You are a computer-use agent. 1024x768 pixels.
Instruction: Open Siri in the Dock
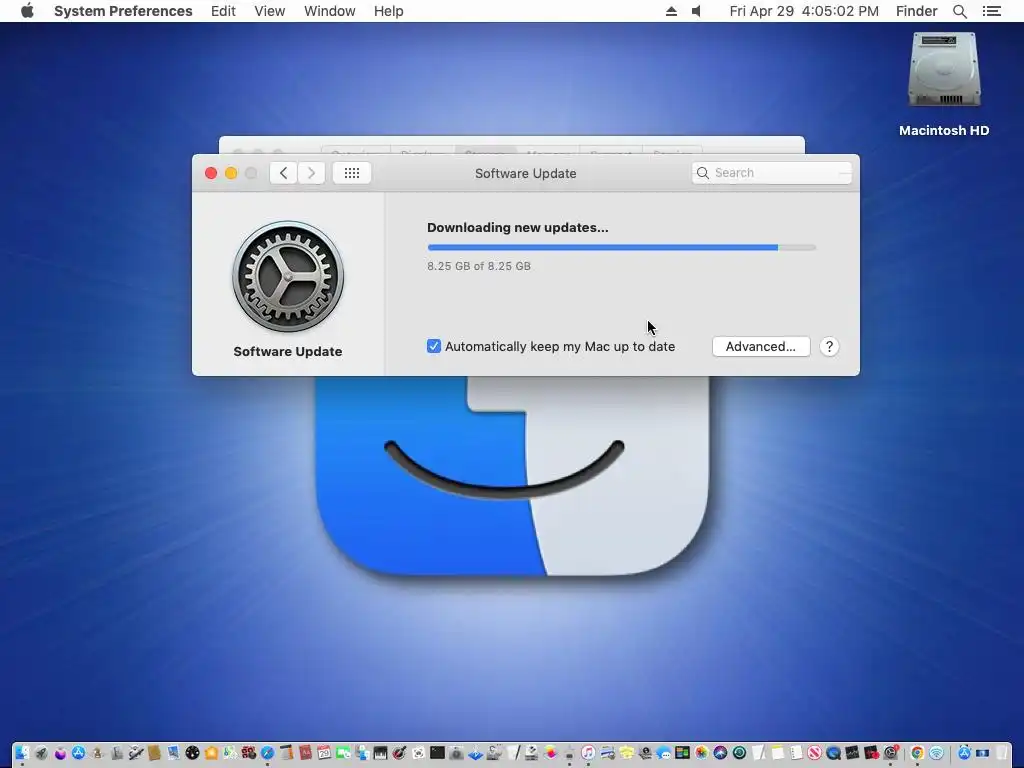pos(720,753)
